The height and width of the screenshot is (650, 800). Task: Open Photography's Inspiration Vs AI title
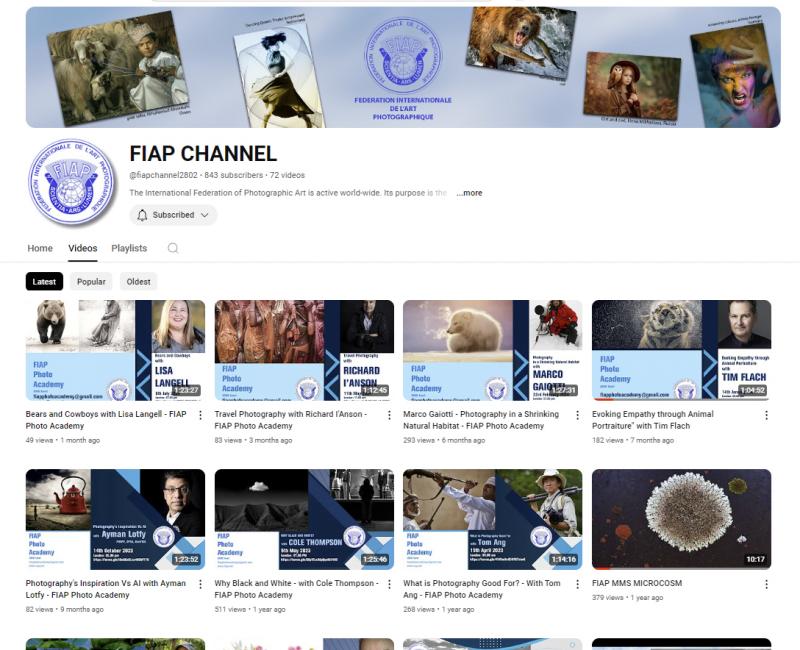[106, 589]
